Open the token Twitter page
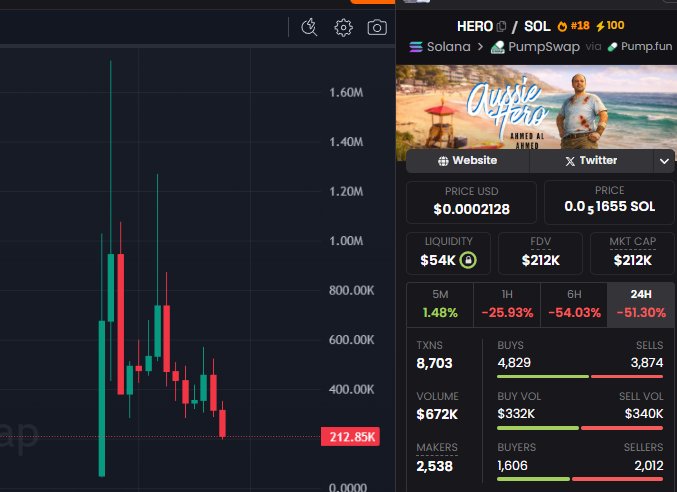This screenshot has height=492, width=677. (592, 161)
